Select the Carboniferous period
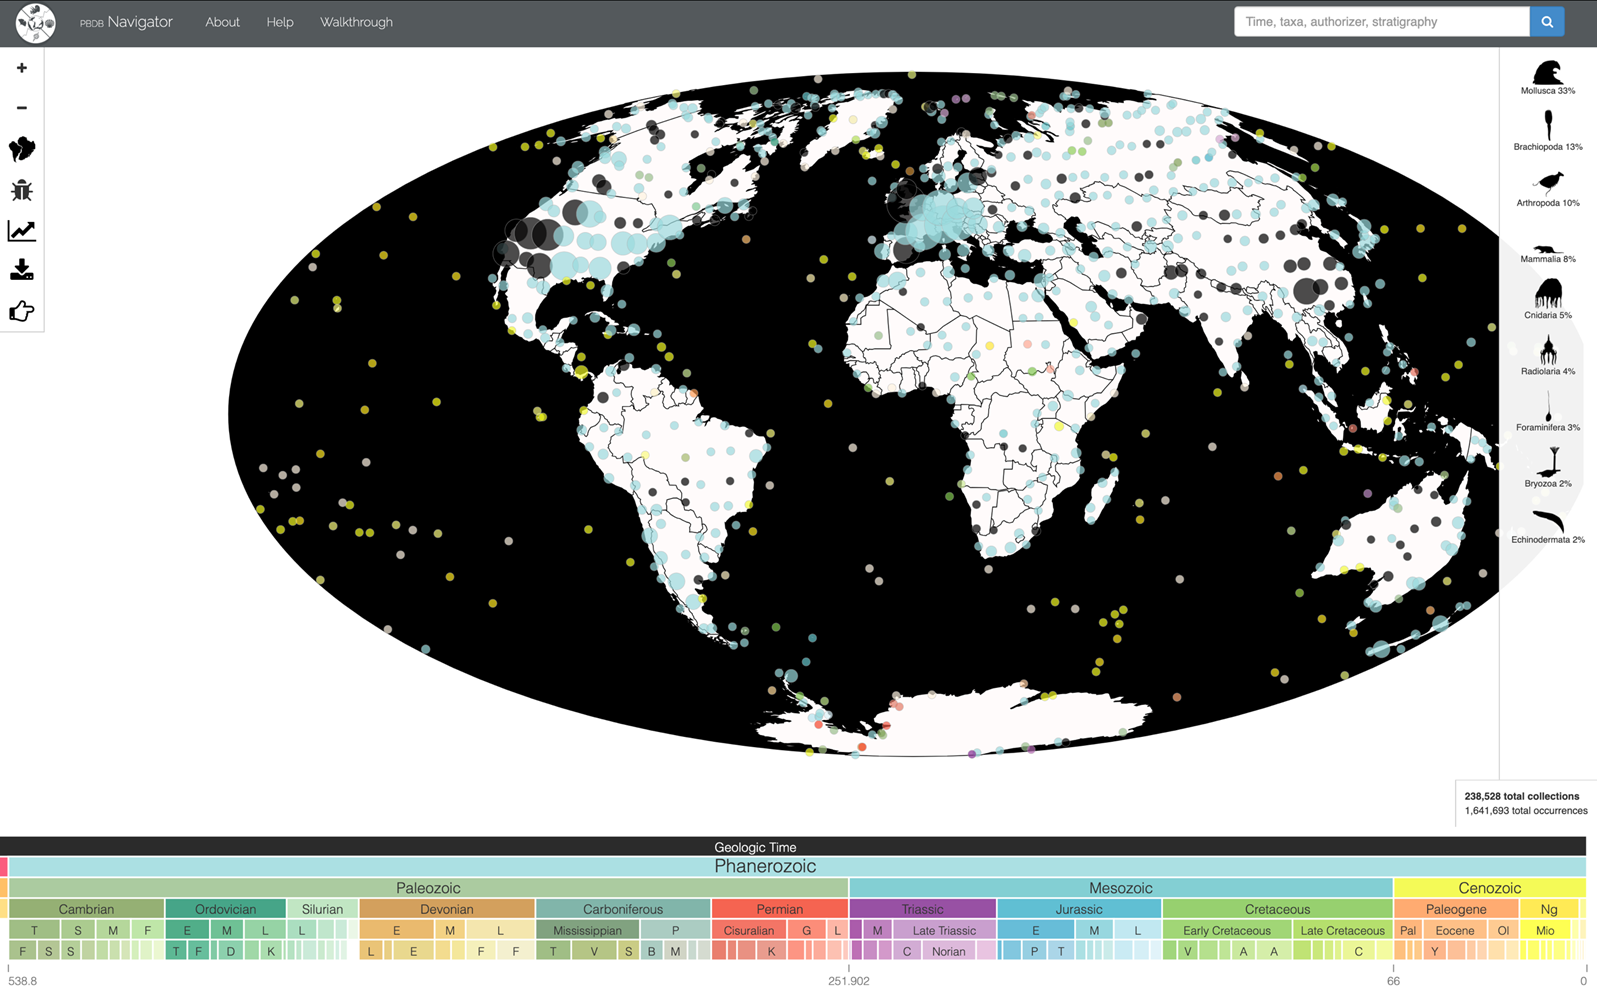 (x=623, y=909)
